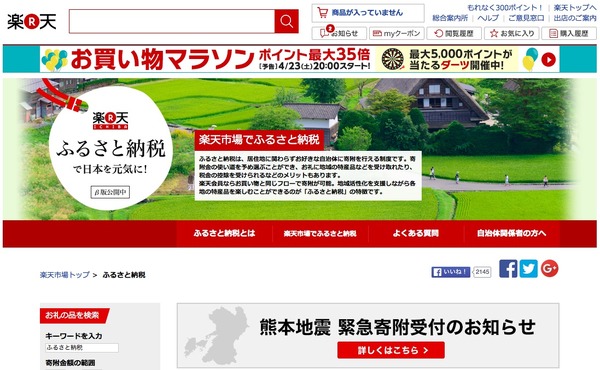This screenshot has width=600, height=370.
Task: Open 閲覧履歴 browsing history
Action: click(x=454, y=34)
